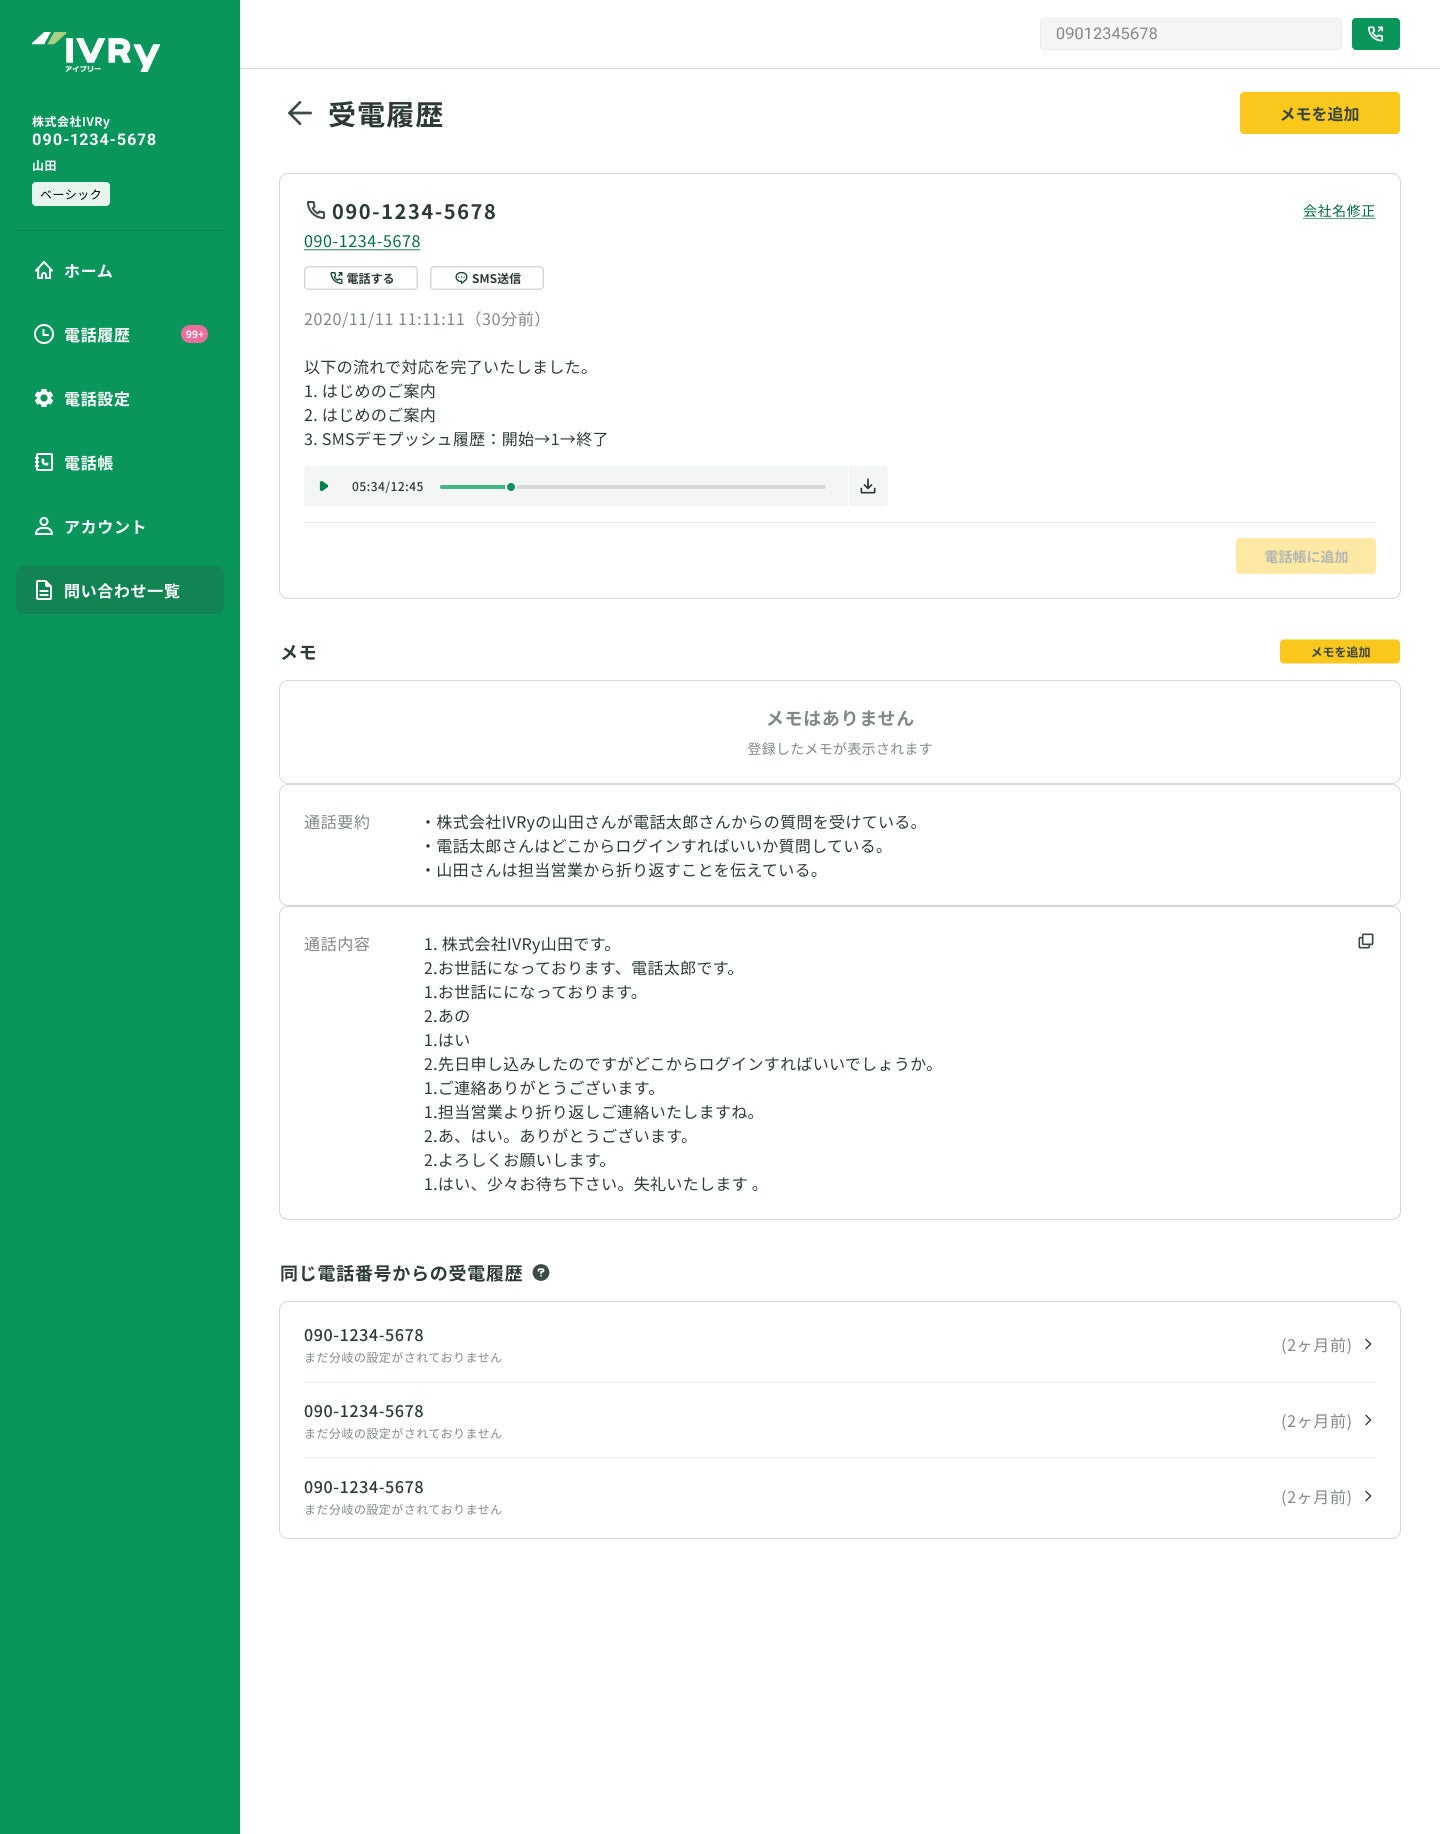Viewport: 1440px width, 1834px height.
Task: Click the phonebook icon next to 電話帳
Action: 44,462
